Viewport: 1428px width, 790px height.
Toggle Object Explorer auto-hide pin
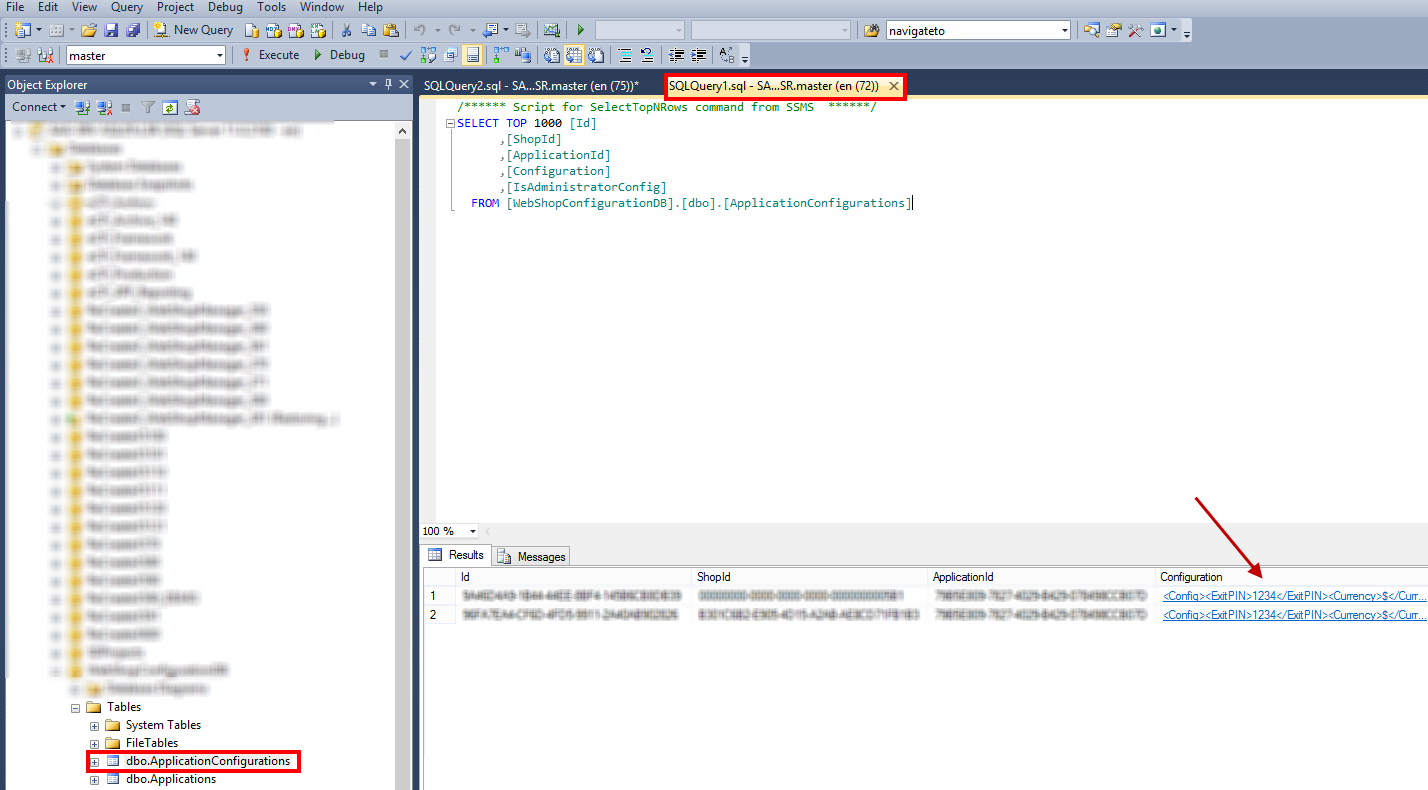[x=387, y=84]
